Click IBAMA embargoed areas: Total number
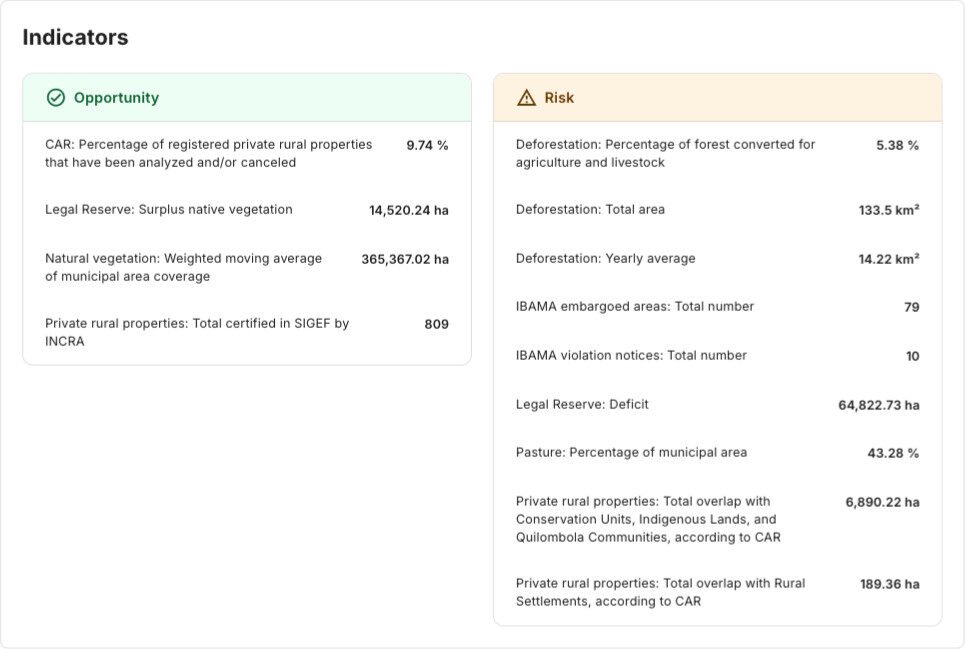This screenshot has height=649, width=965. click(635, 307)
